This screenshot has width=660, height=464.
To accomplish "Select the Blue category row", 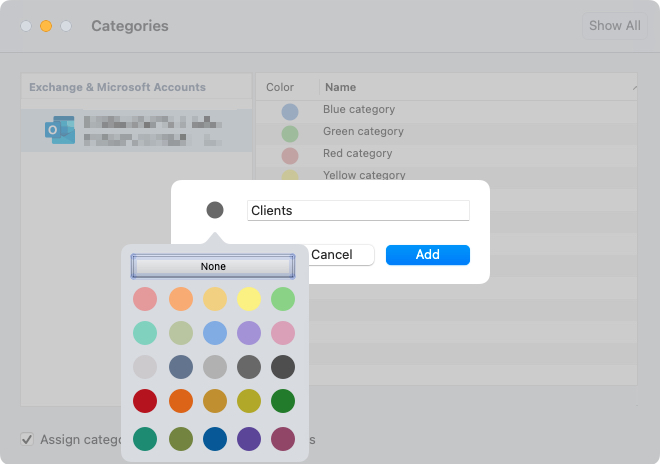I will 446,112.
